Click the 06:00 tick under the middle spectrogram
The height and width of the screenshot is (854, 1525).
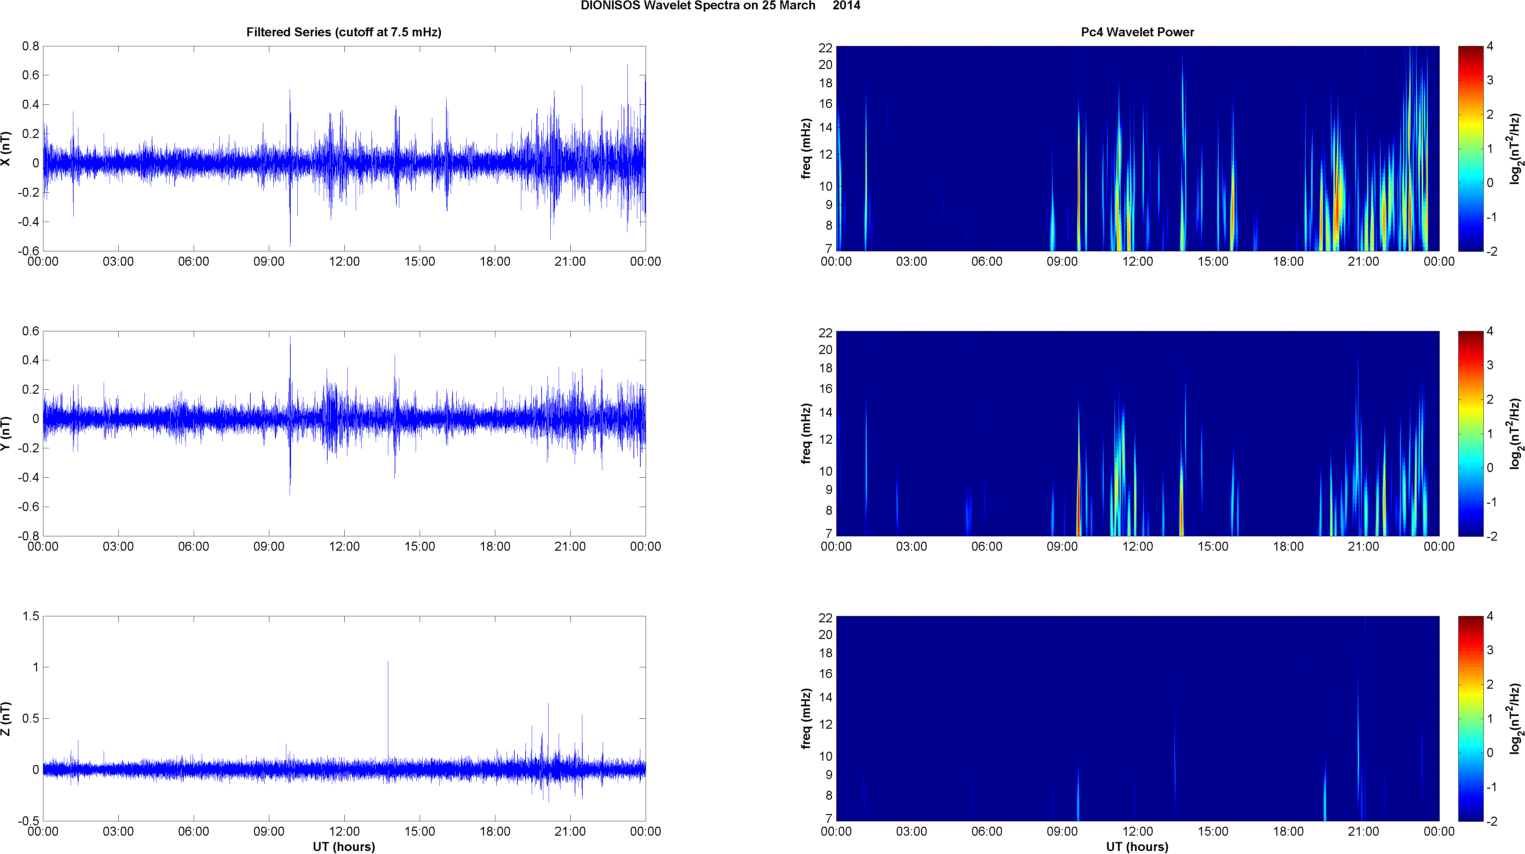986,547
